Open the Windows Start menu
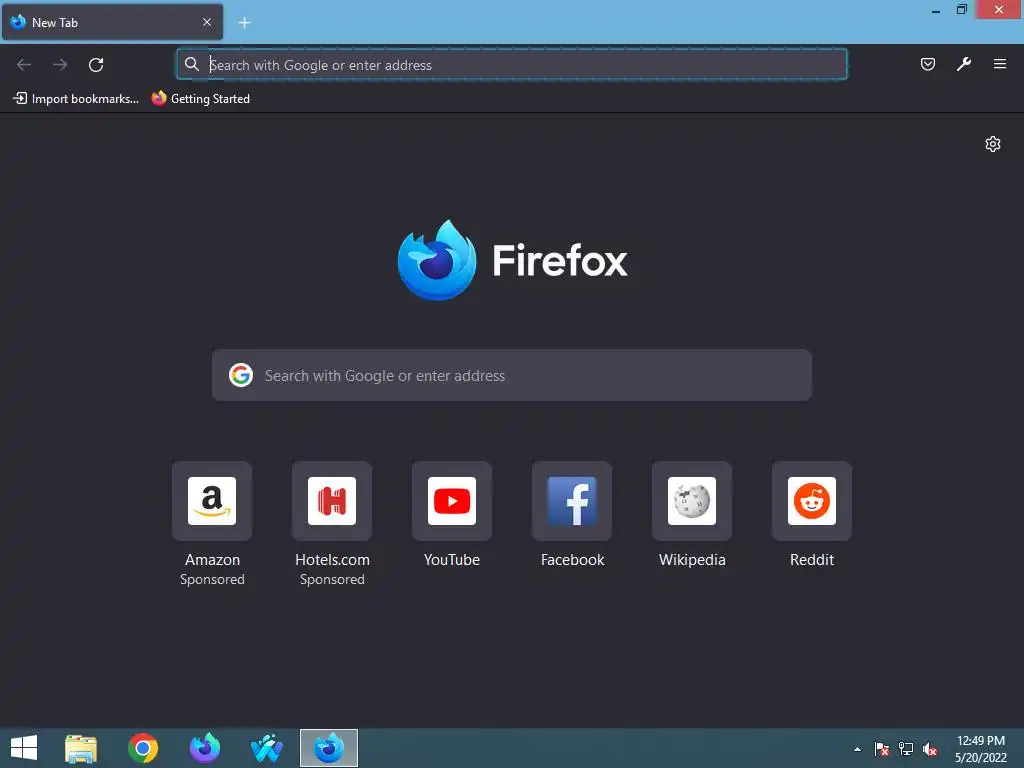This screenshot has width=1024, height=768. pyautogui.click(x=24, y=748)
